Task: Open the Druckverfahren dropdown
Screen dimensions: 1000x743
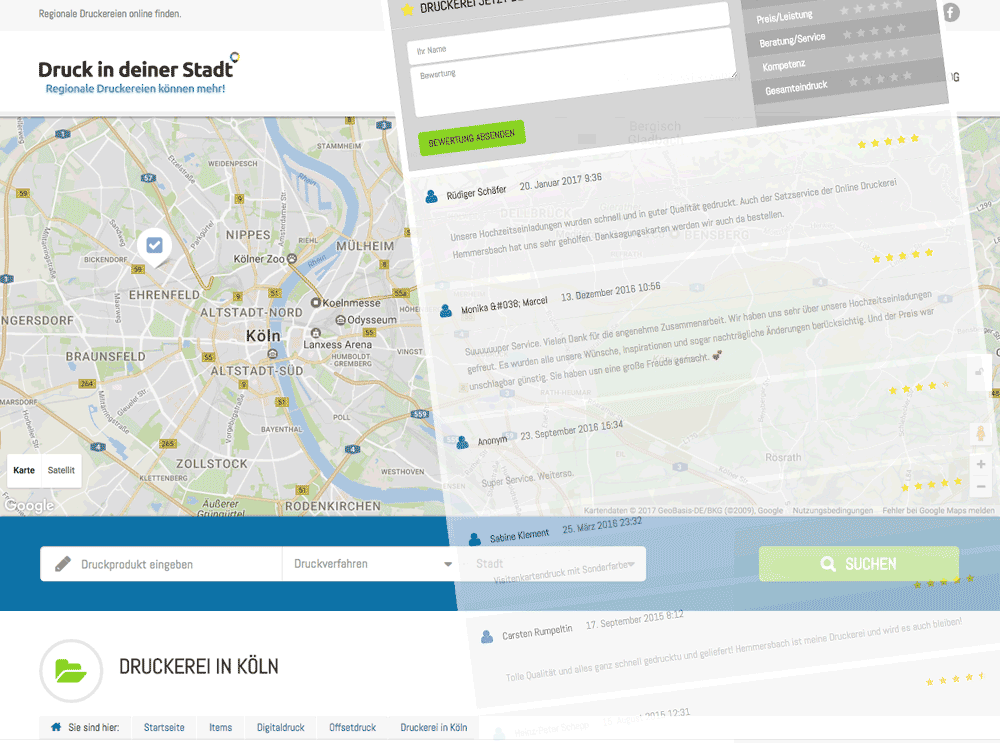Action: (373, 564)
